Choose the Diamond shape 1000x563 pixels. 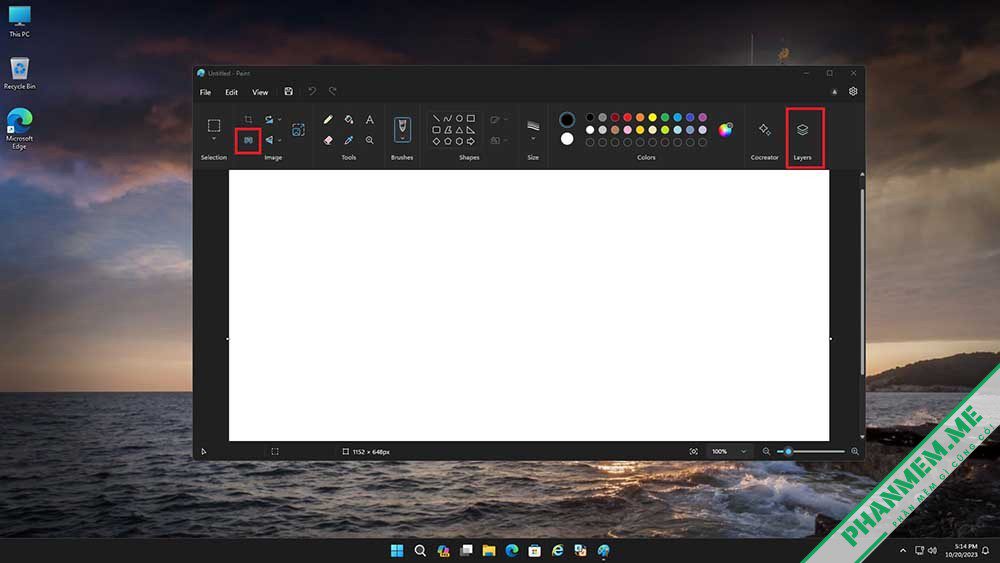click(436, 142)
